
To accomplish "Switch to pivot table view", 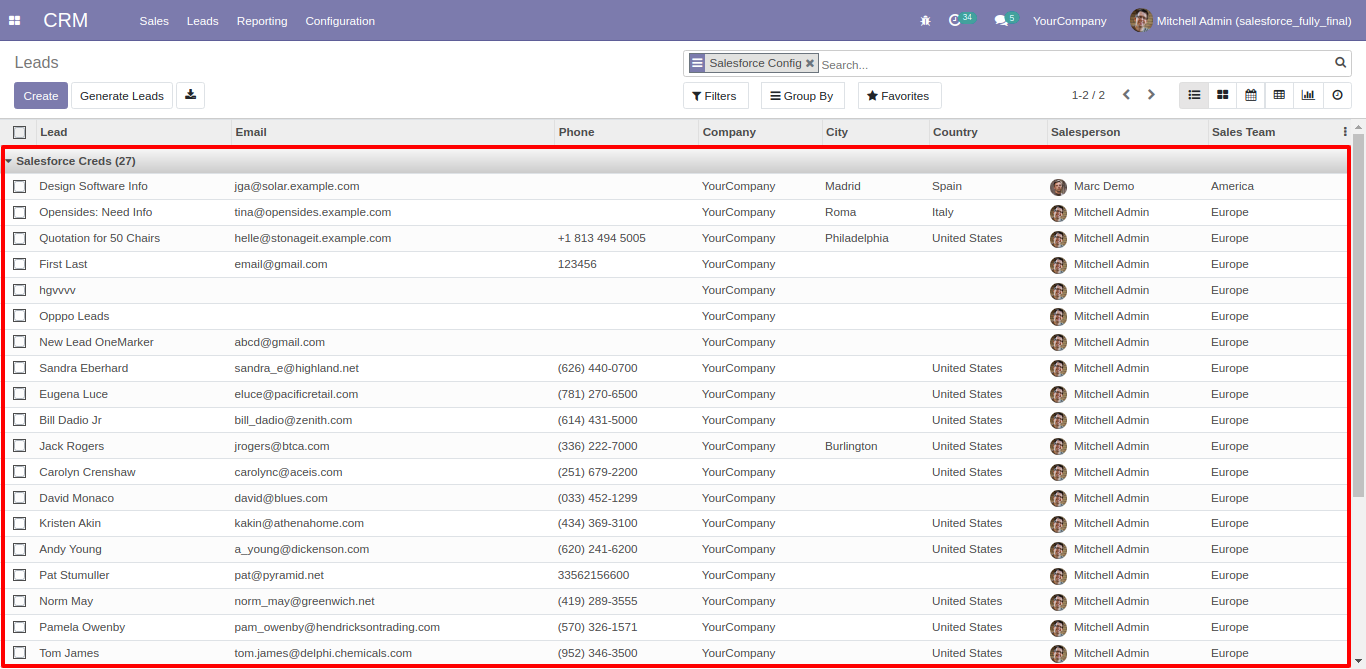I will [1279, 95].
